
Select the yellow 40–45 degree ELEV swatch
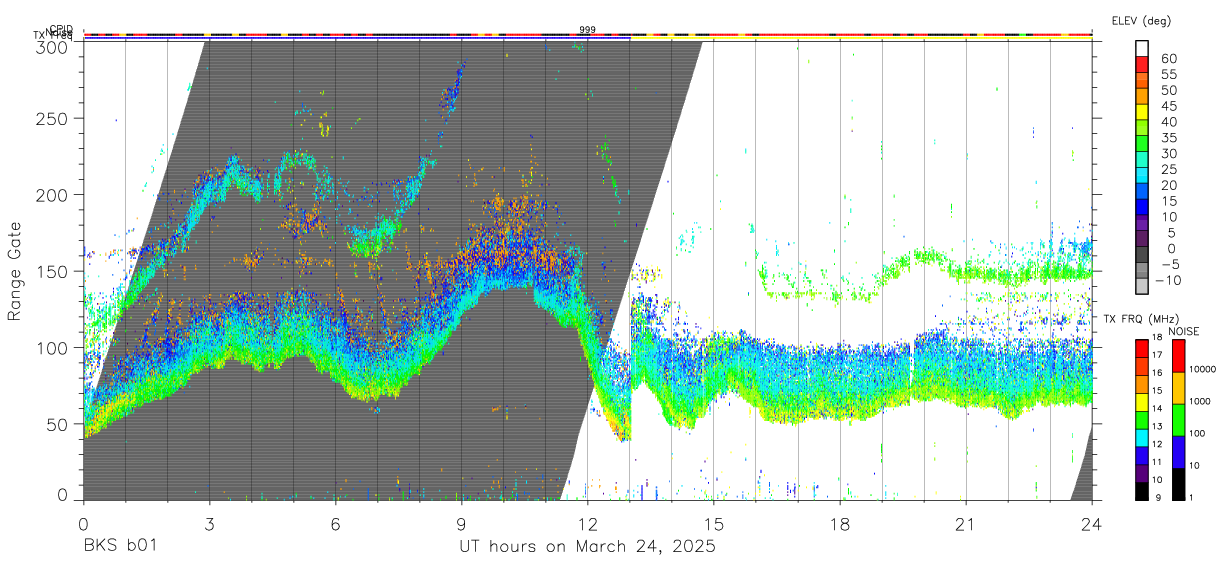(x=1143, y=113)
